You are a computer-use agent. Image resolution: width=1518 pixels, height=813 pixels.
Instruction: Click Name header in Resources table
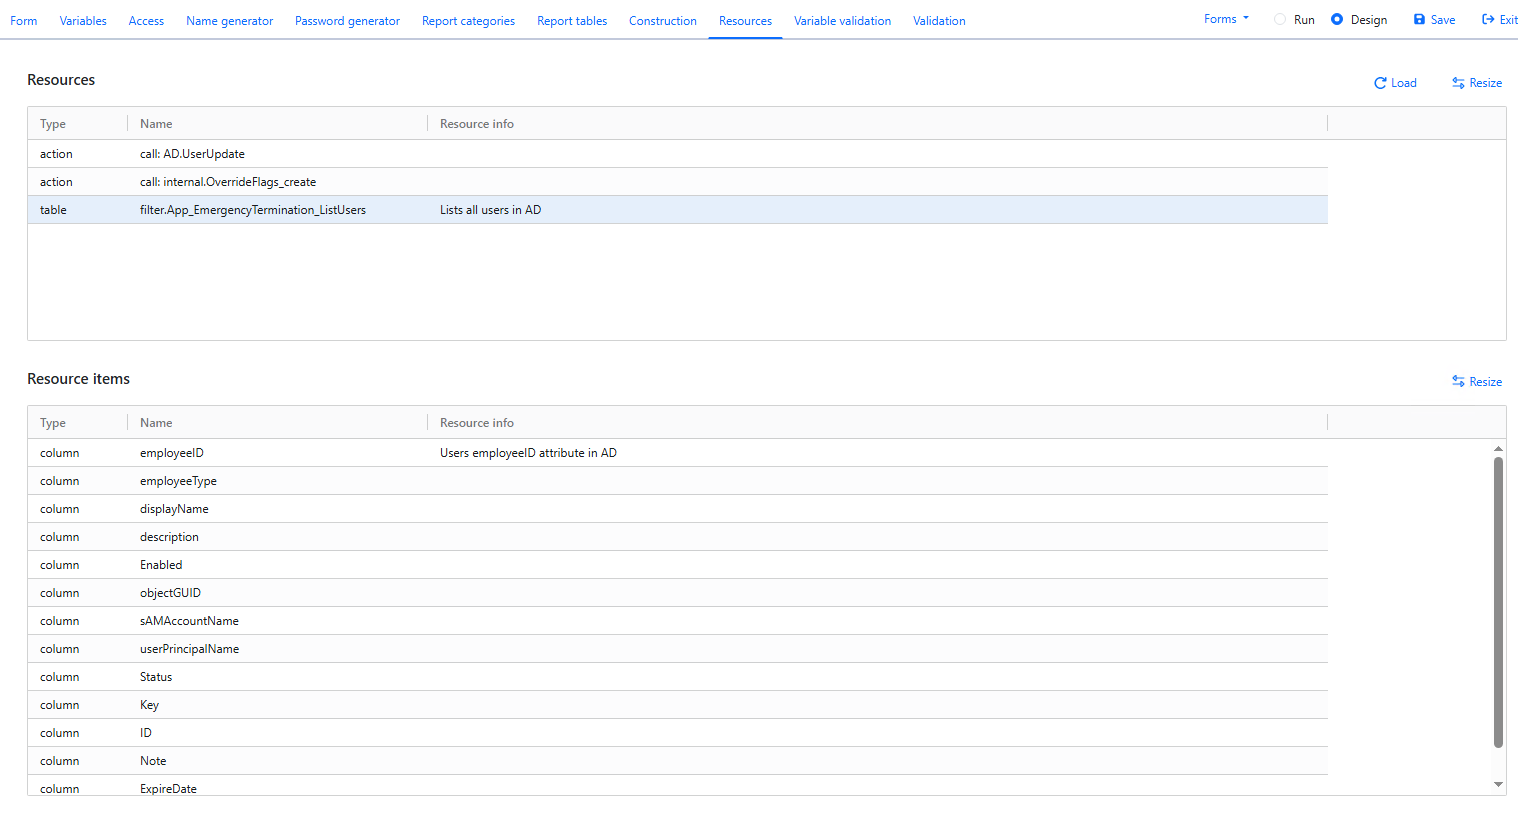(x=156, y=124)
